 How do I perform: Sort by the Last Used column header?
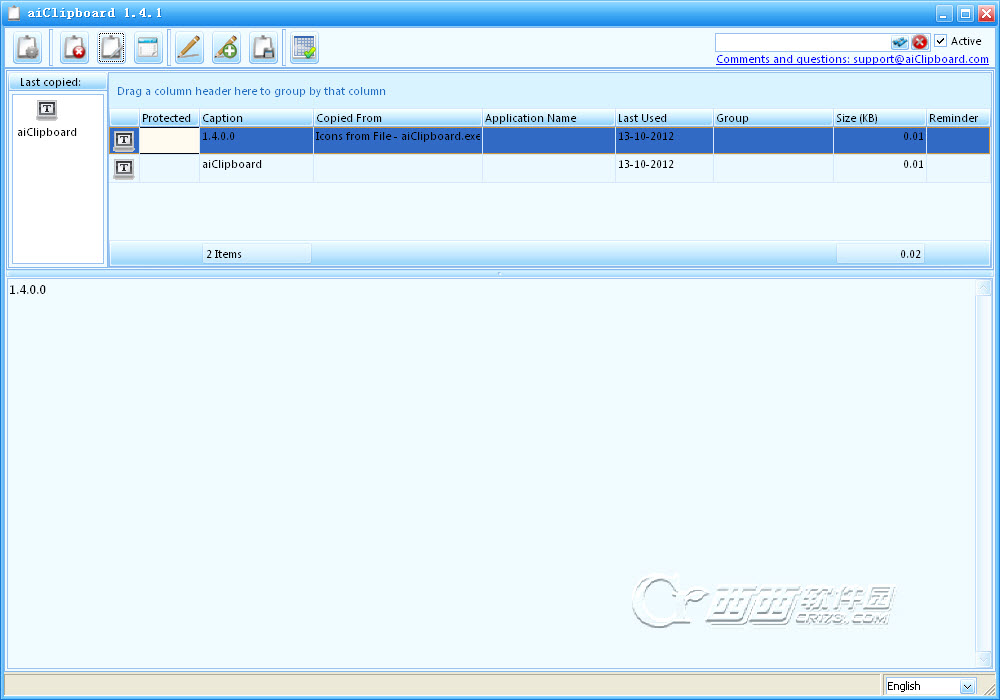click(x=664, y=118)
